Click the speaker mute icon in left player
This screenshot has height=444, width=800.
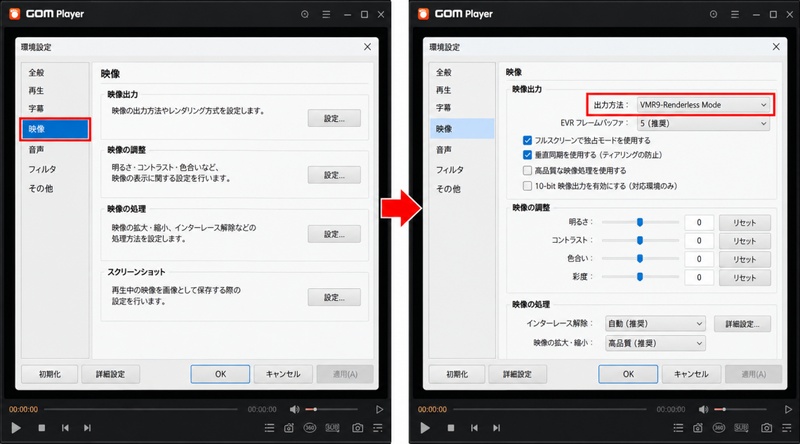[294, 409]
